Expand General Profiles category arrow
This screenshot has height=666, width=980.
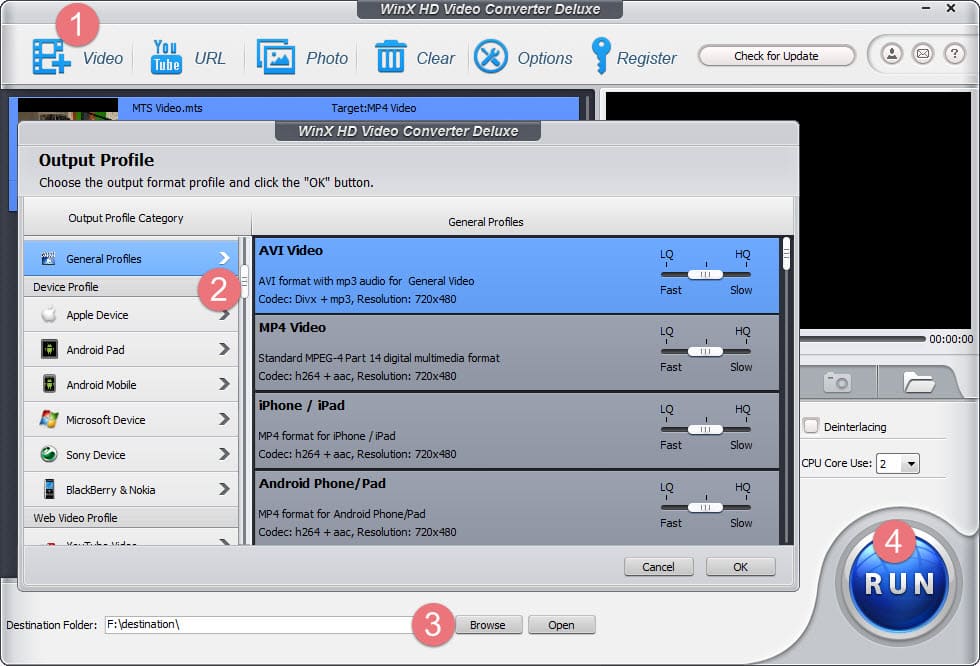(224, 258)
